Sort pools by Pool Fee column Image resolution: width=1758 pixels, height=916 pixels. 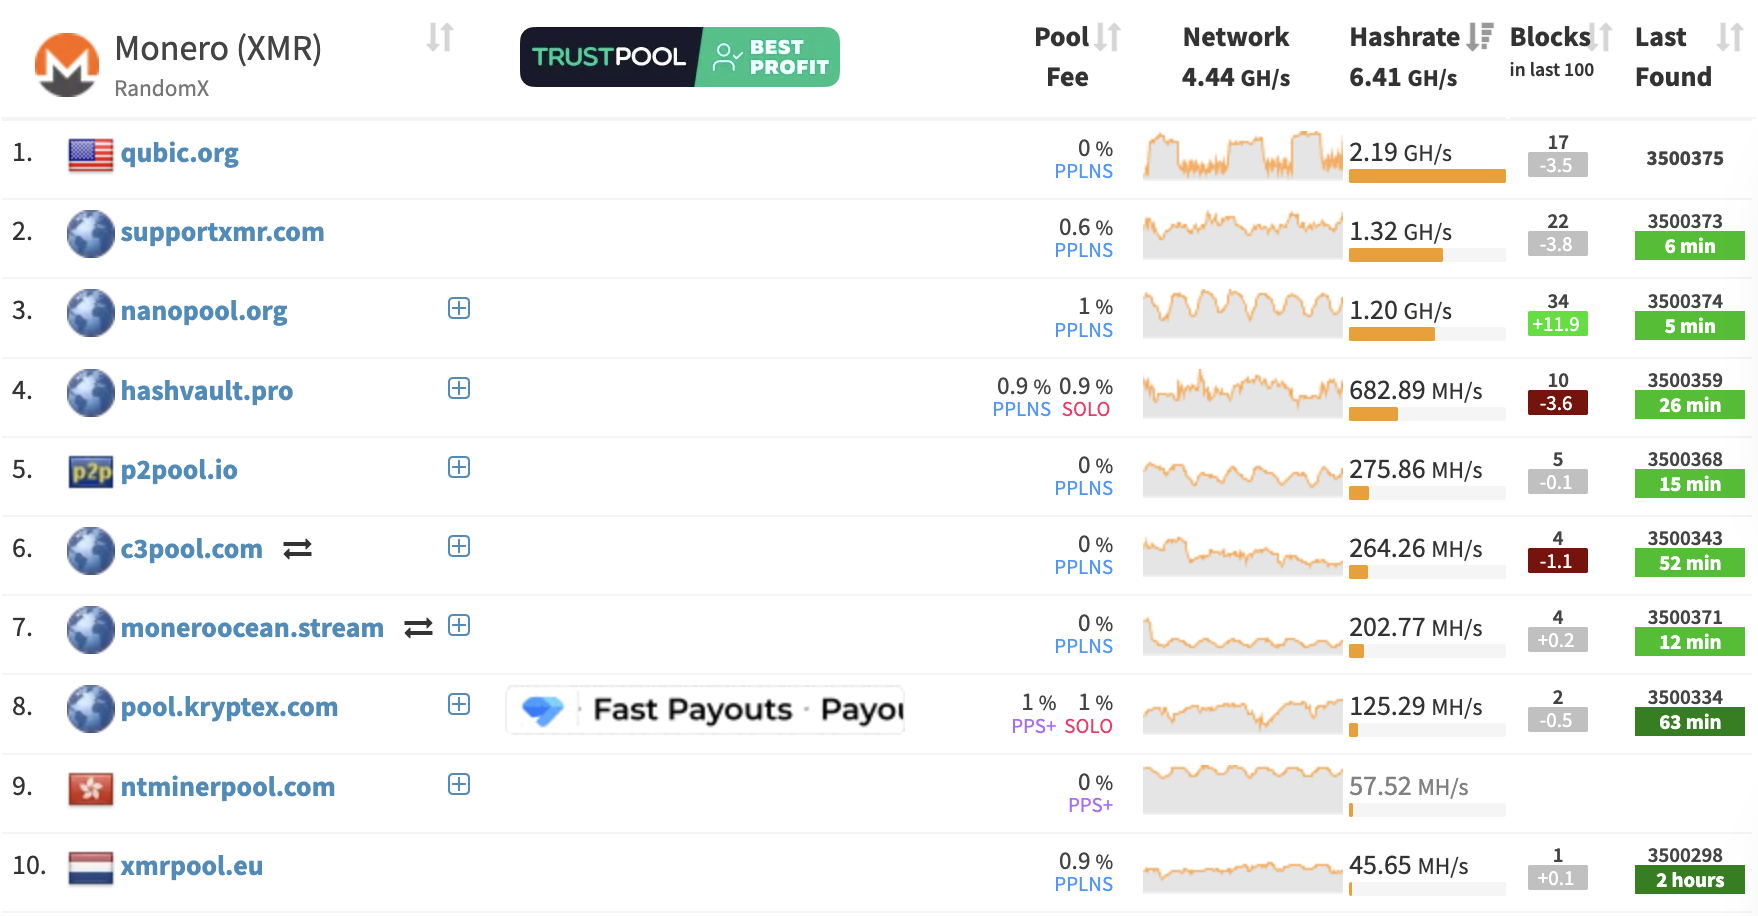[x=1107, y=38]
